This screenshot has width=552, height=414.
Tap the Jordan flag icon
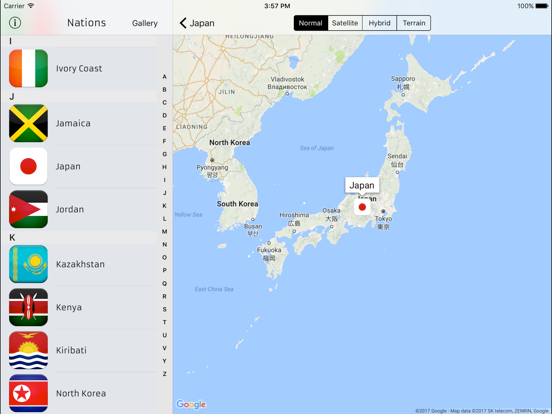pos(29,209)
